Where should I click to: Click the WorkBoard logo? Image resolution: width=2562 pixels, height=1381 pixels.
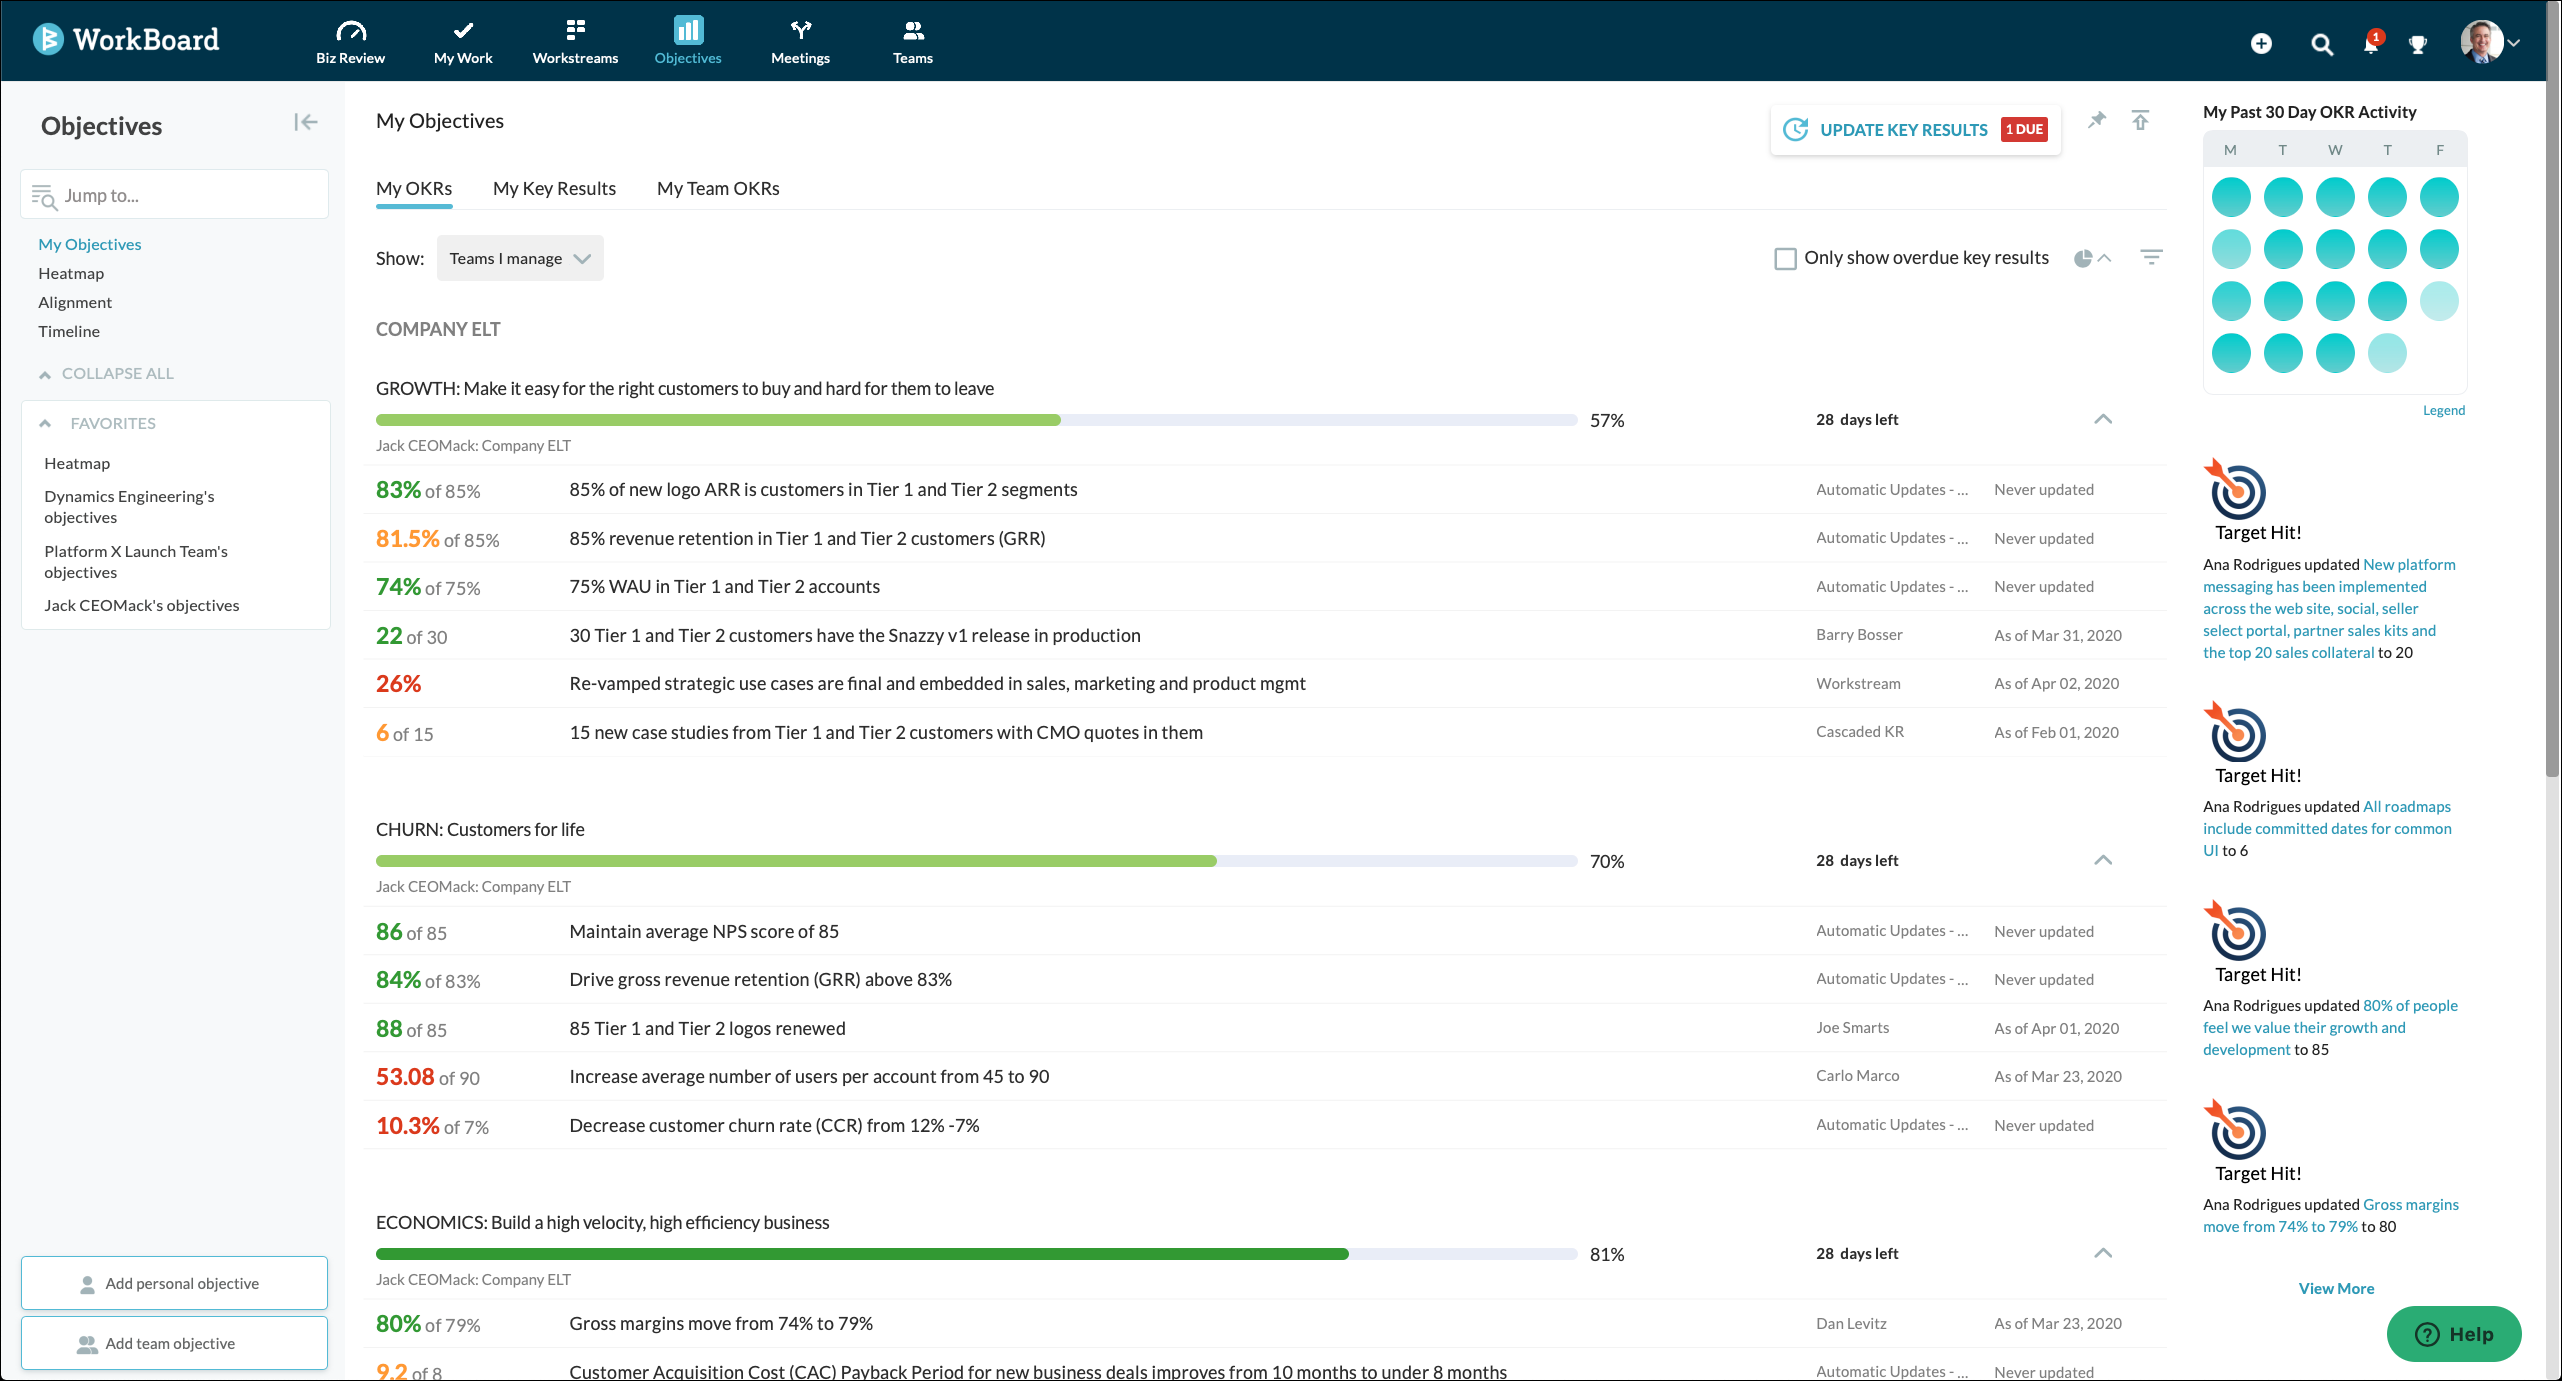(x=126, y=39)
